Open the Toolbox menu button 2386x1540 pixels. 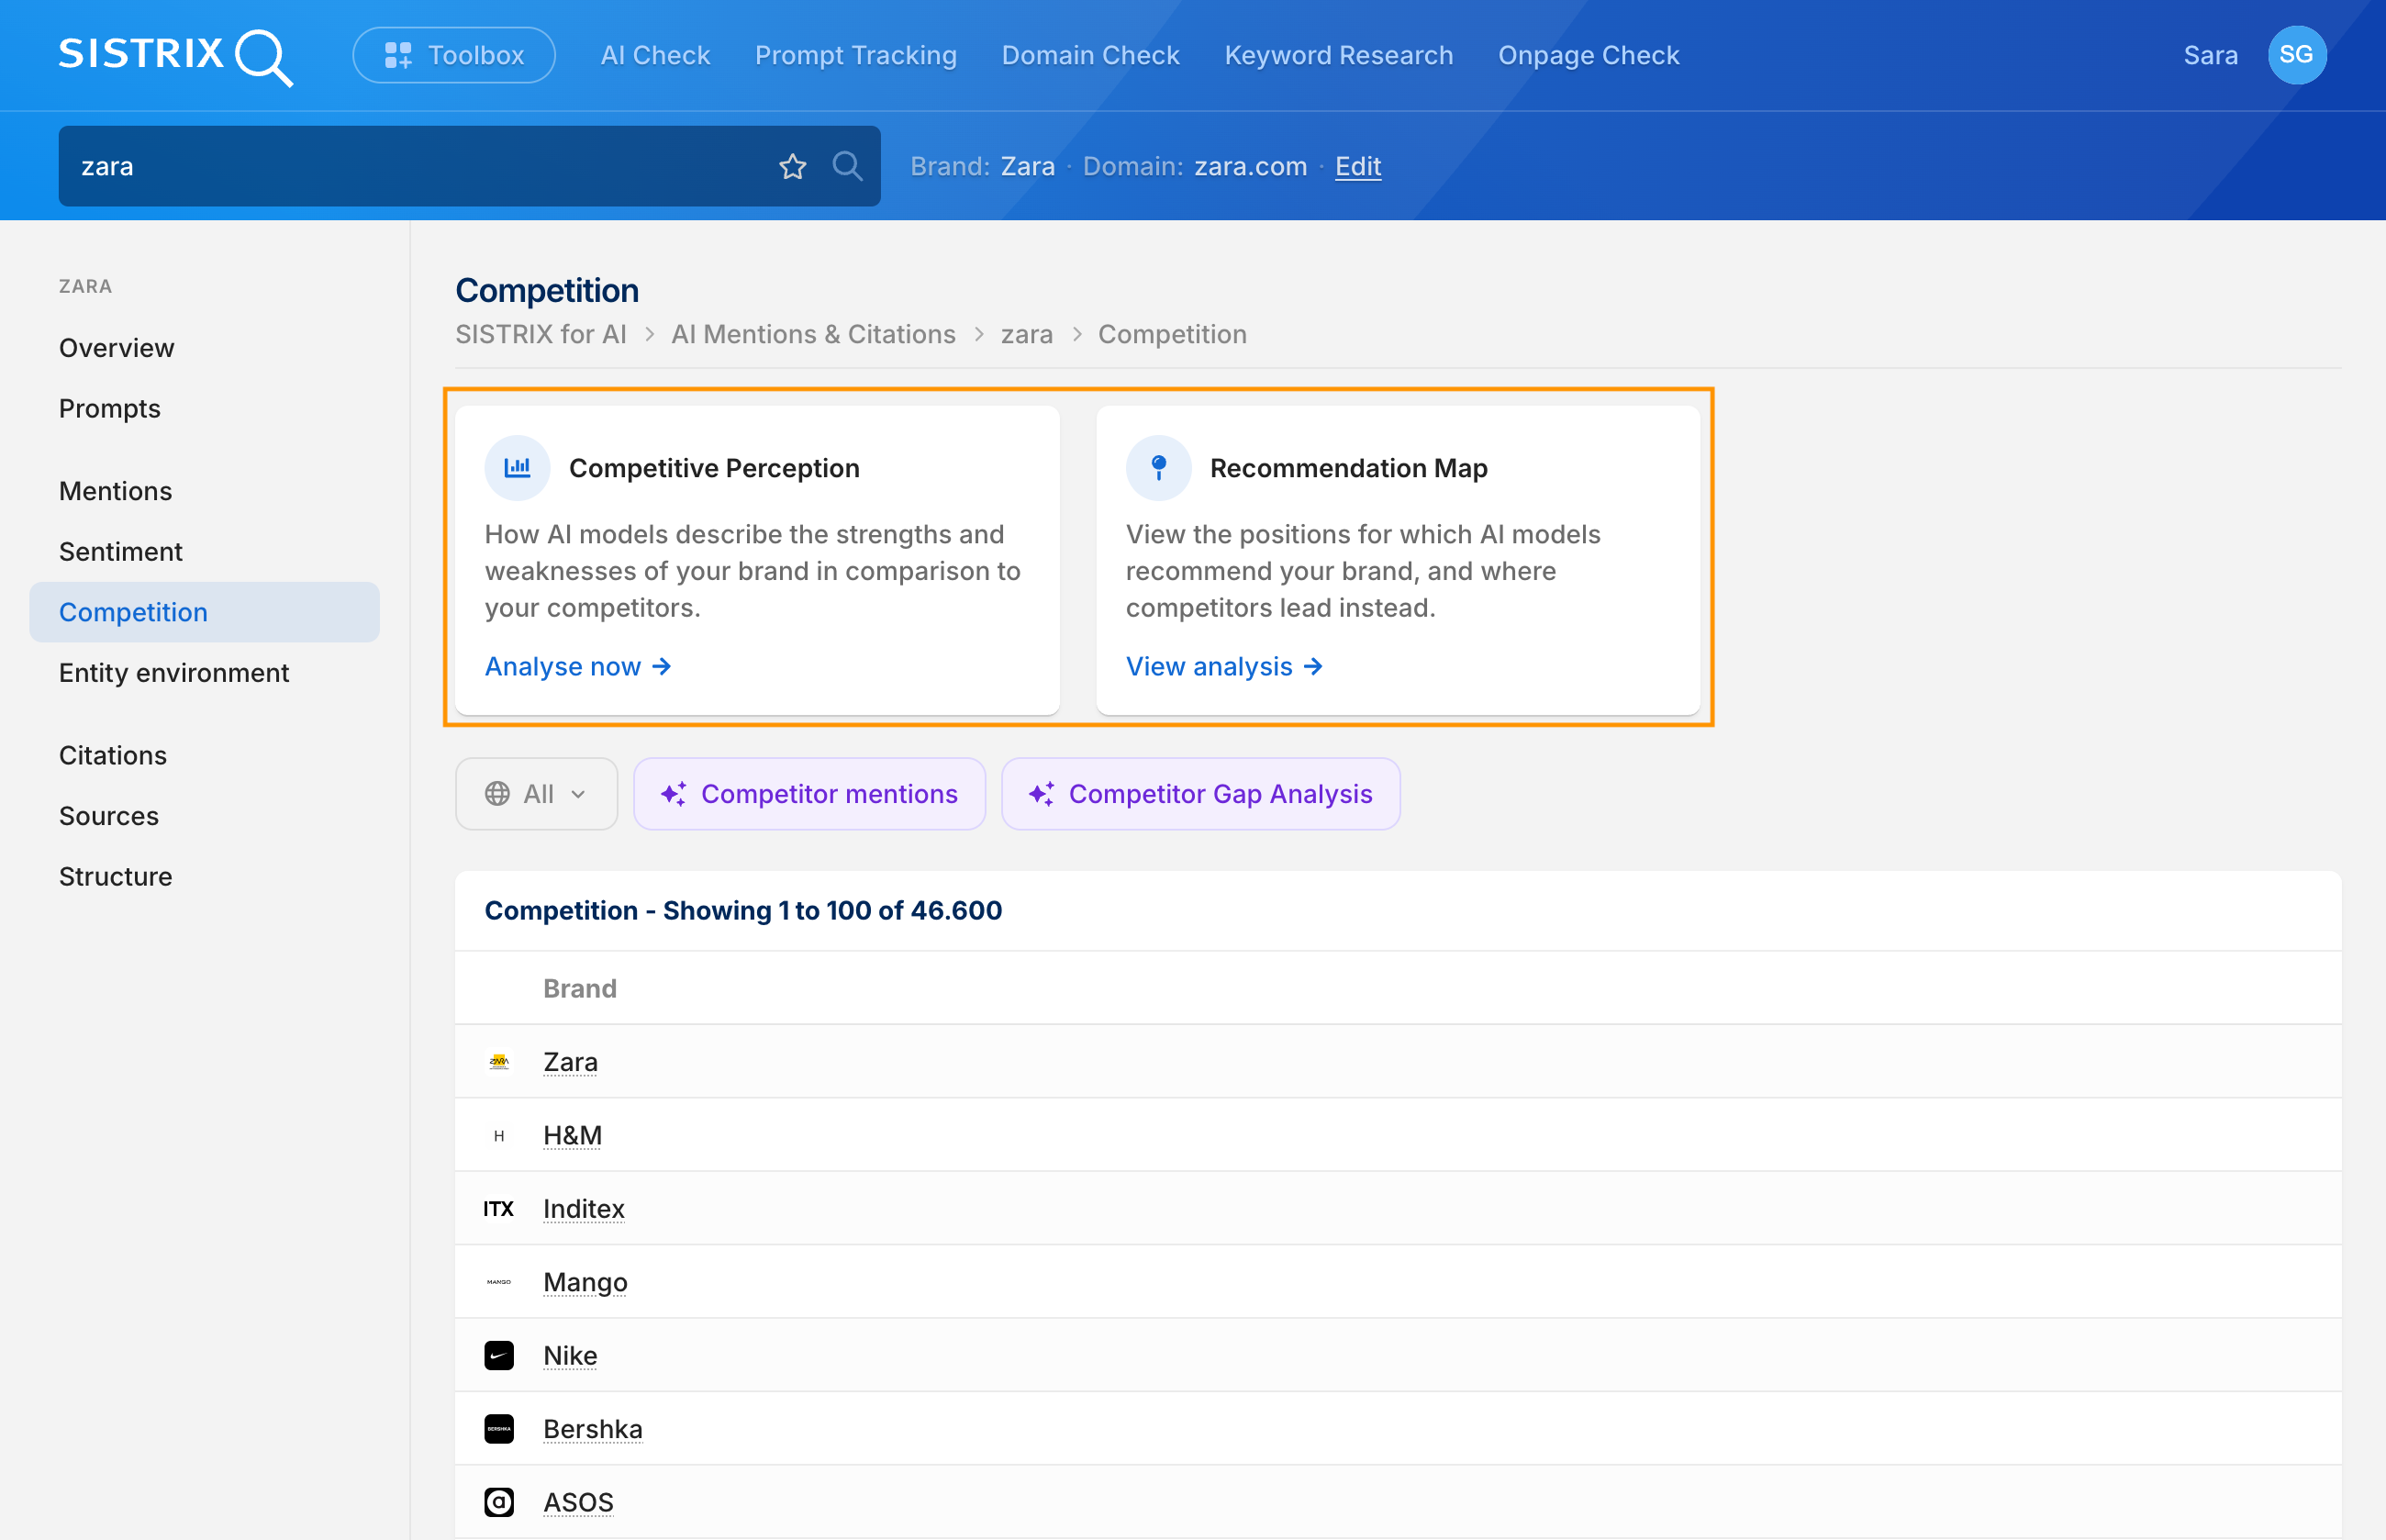point(454,55)
